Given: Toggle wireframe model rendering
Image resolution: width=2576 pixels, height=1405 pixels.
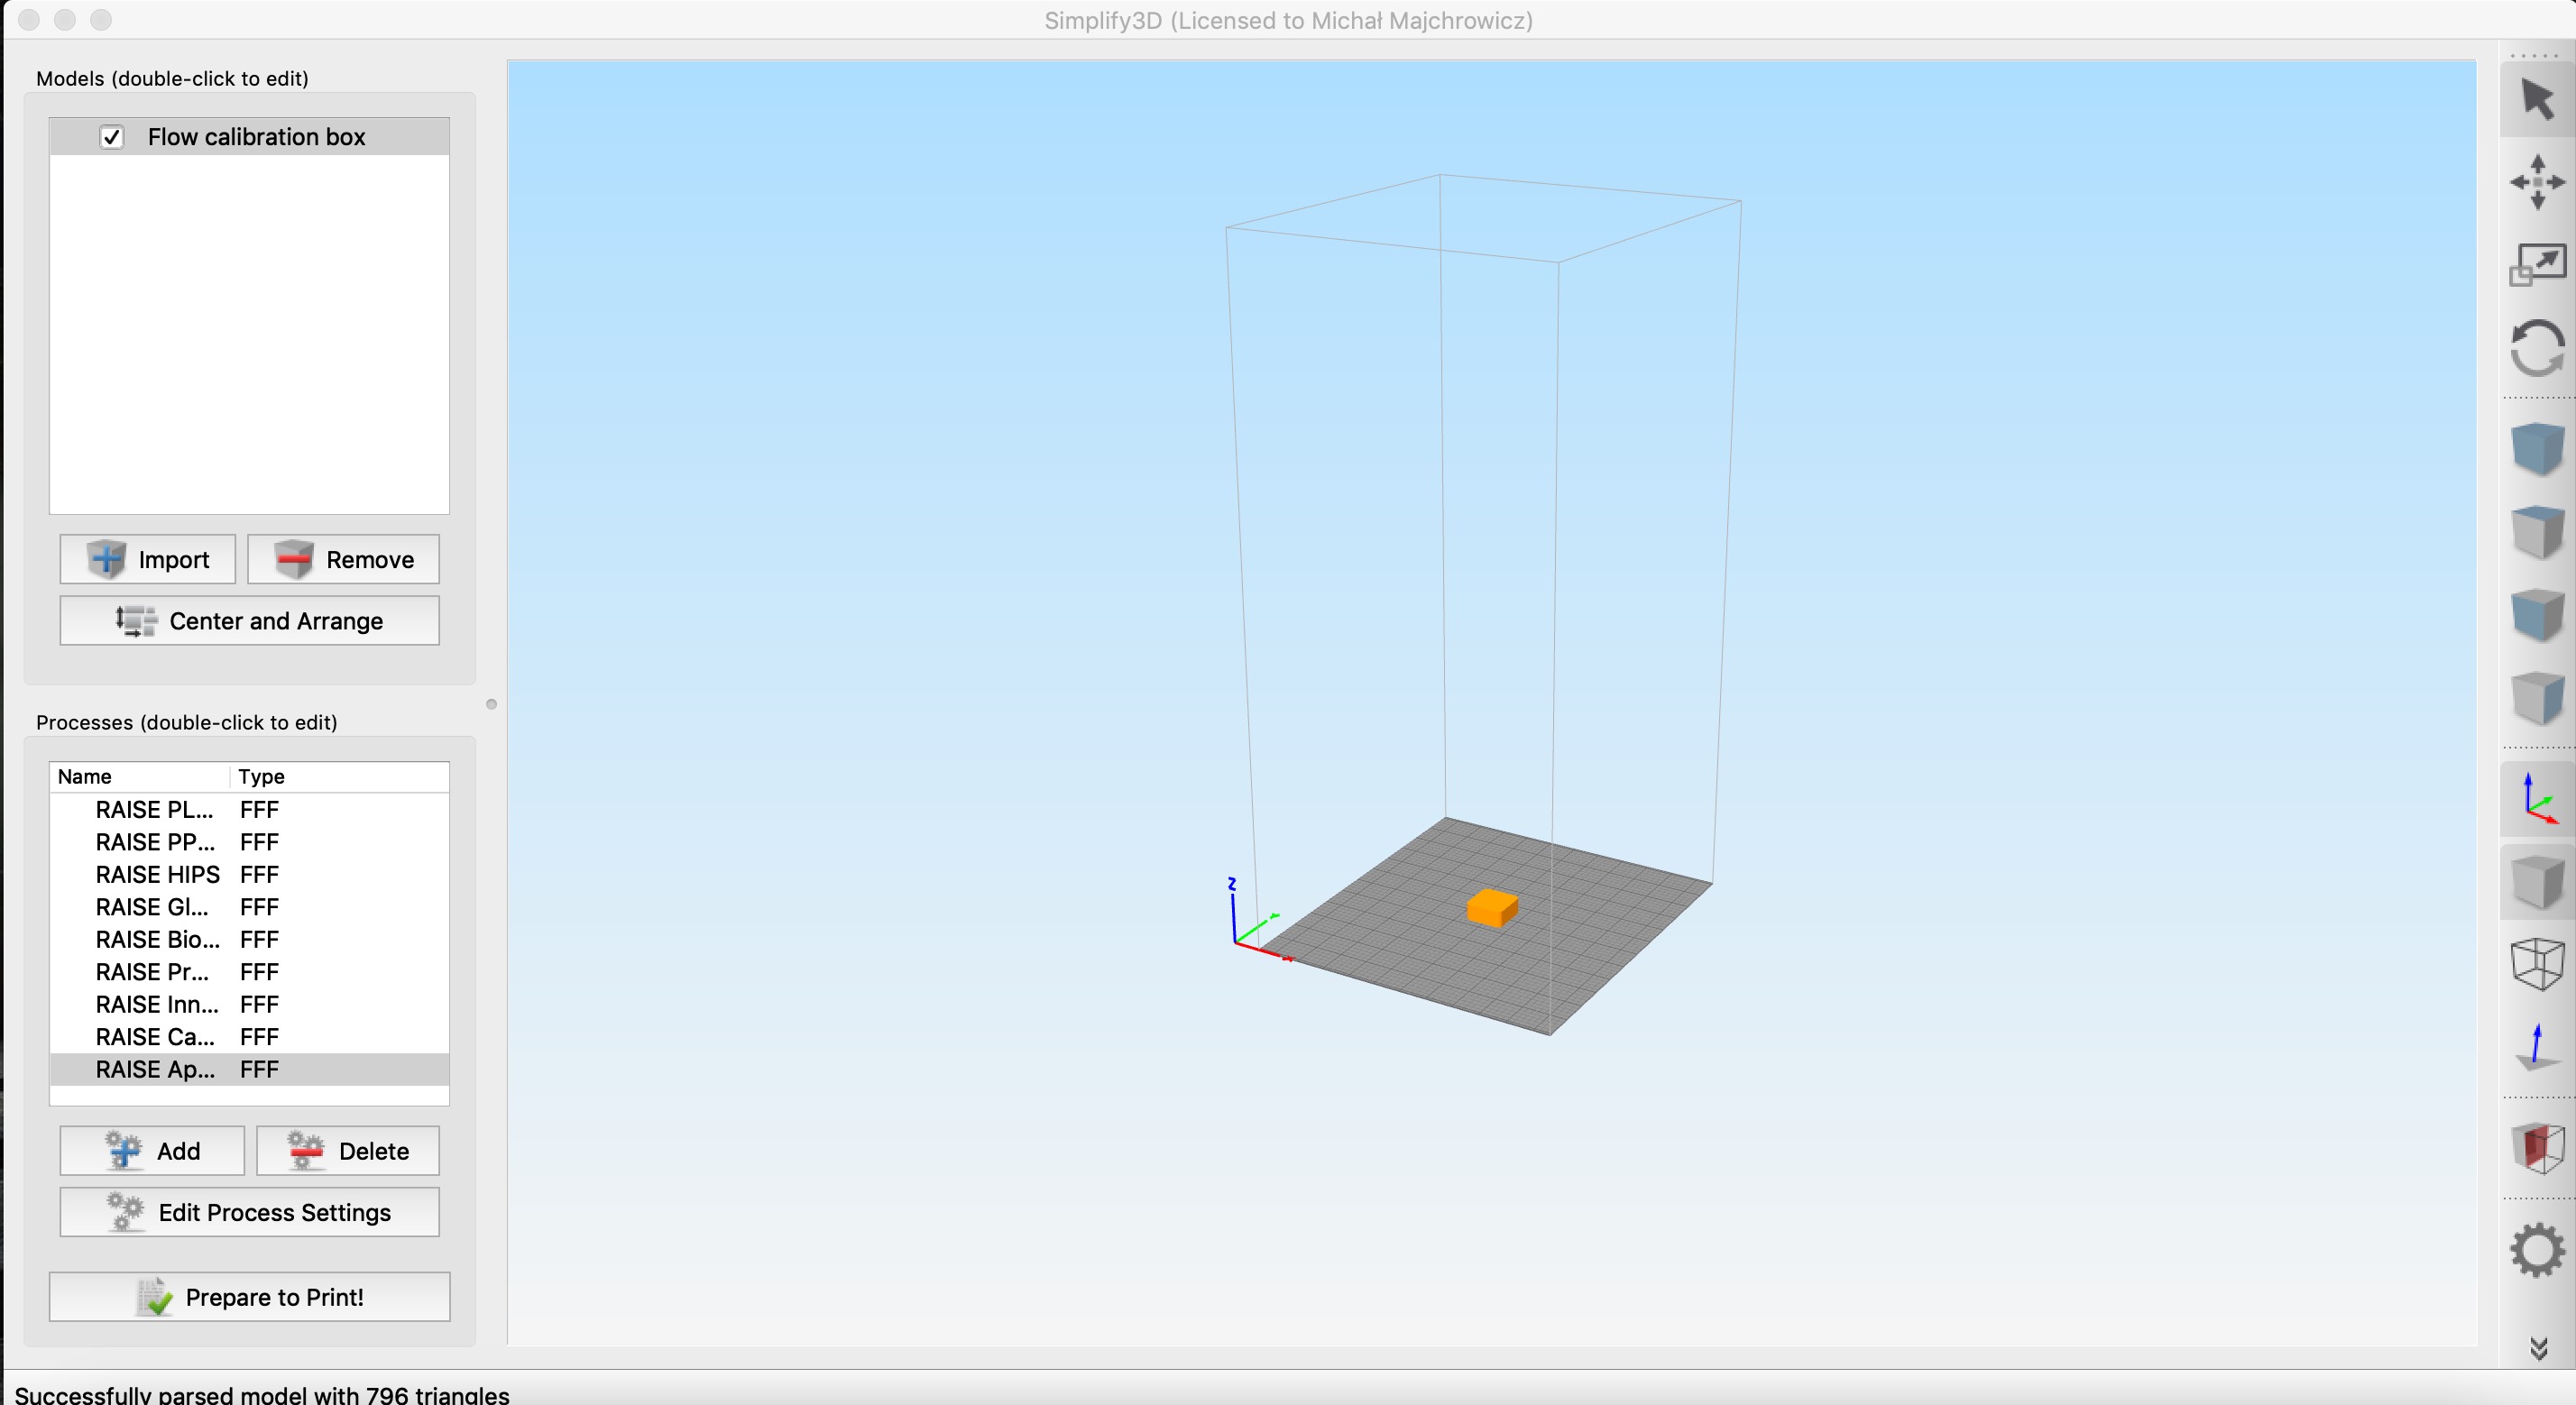Looking at the screenshot, I should pyautogui.click(x=2538, y=965).
